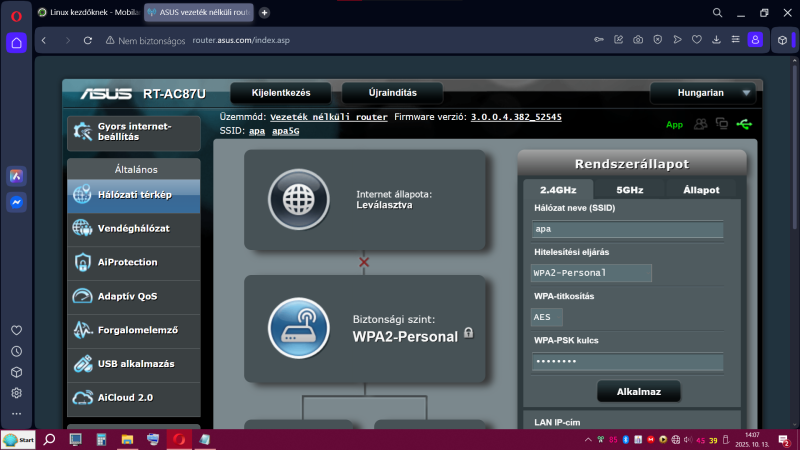Open File Explorer from taskbar
The height and width of the screenshot is (450, 800).
[127, 440]
